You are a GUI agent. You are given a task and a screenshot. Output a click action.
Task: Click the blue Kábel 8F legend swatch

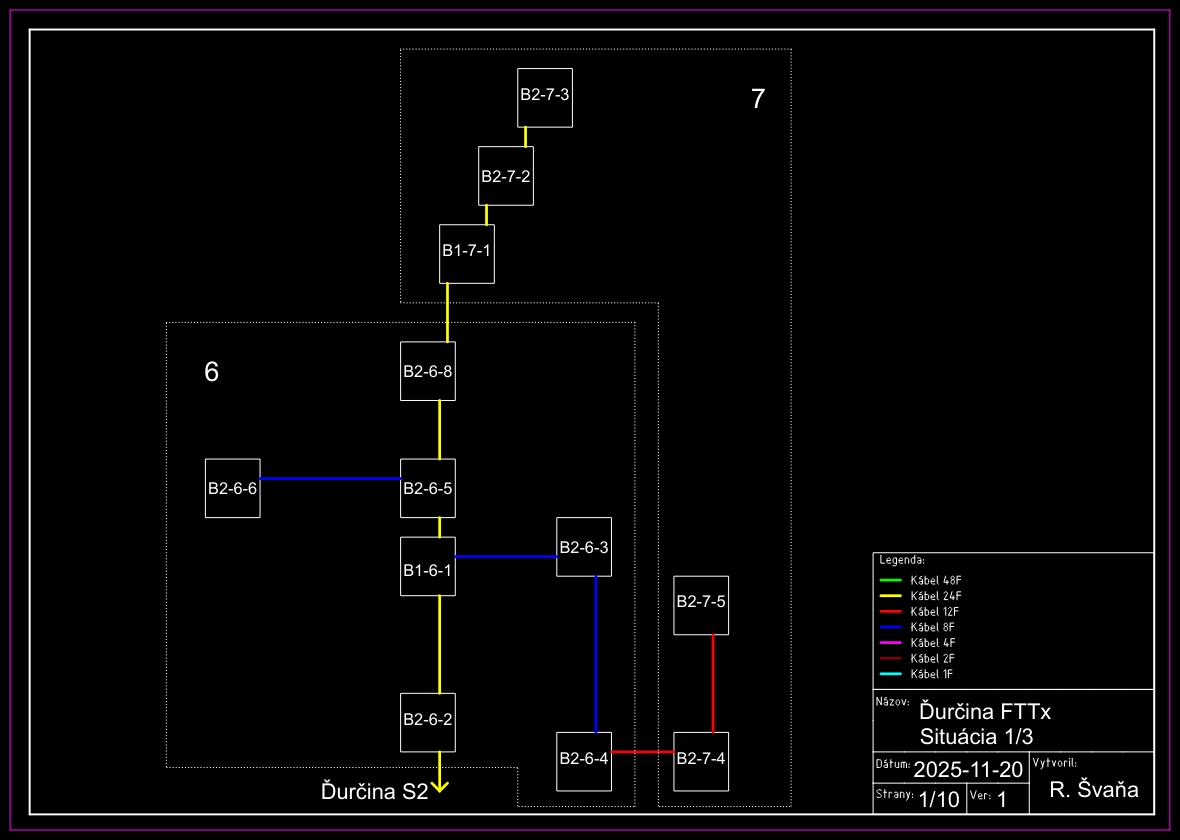tap(891, 627)
